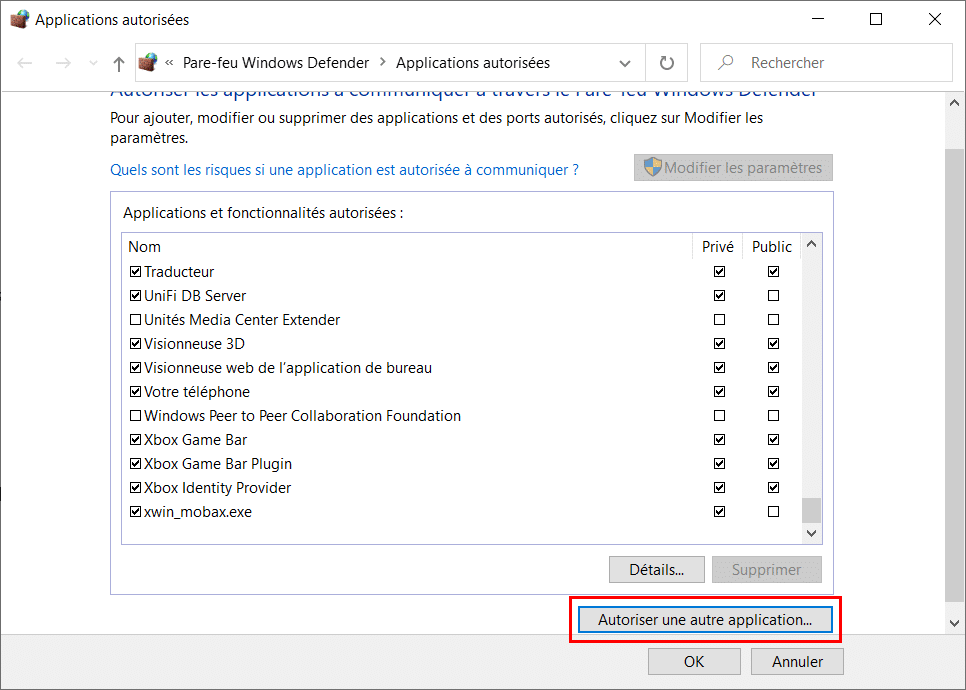Select the Xbox Identity Provider row text
The width and height of the screenshot is (966, 690).
coord(217,488)
